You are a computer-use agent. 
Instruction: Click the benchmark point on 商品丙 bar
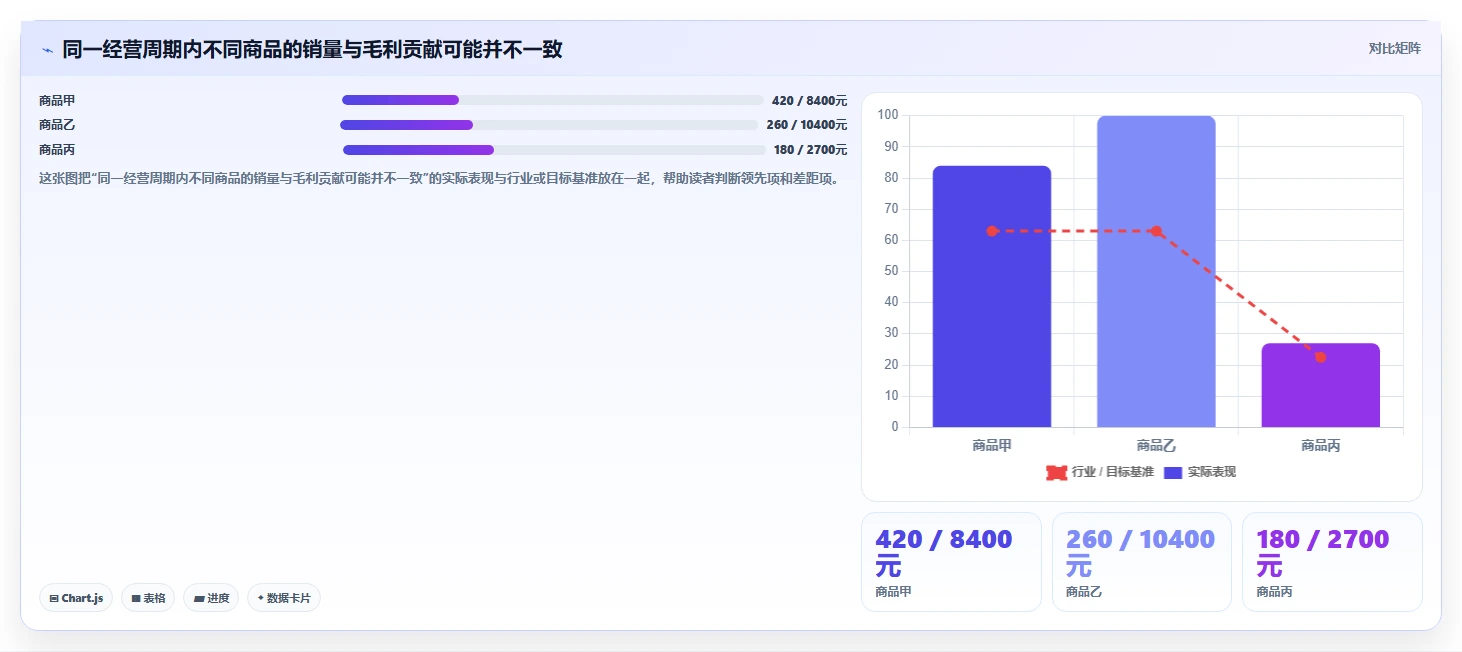click(x=1320, y=357)
